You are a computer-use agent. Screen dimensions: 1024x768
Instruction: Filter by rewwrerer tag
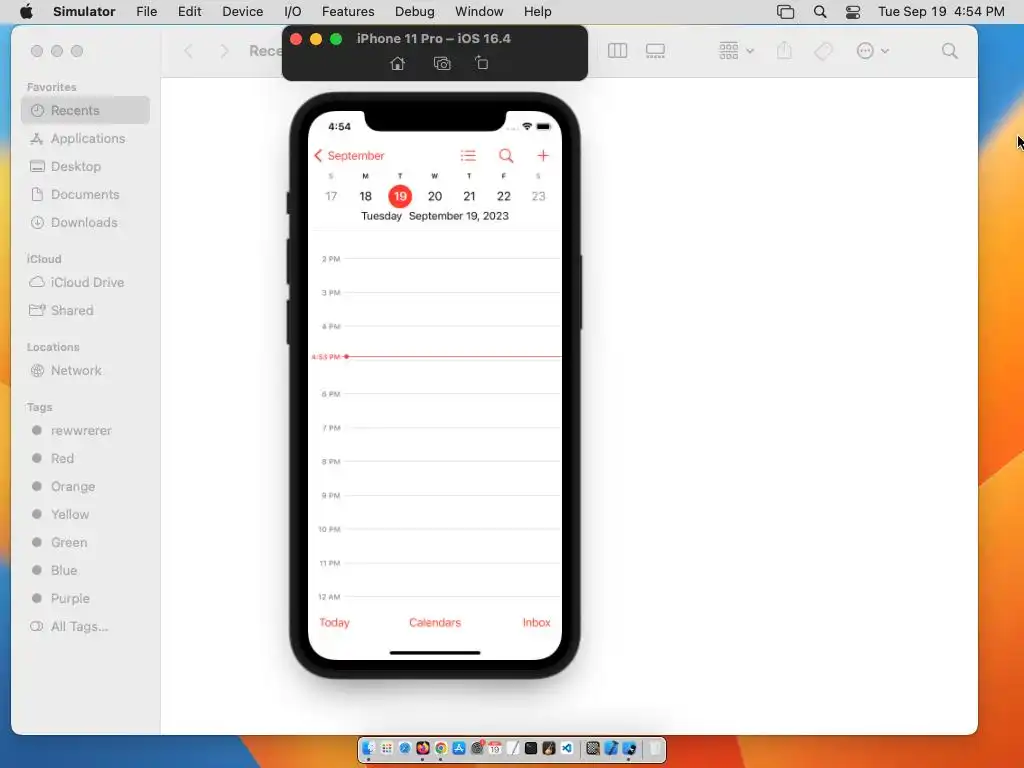[x=86, y=430]
